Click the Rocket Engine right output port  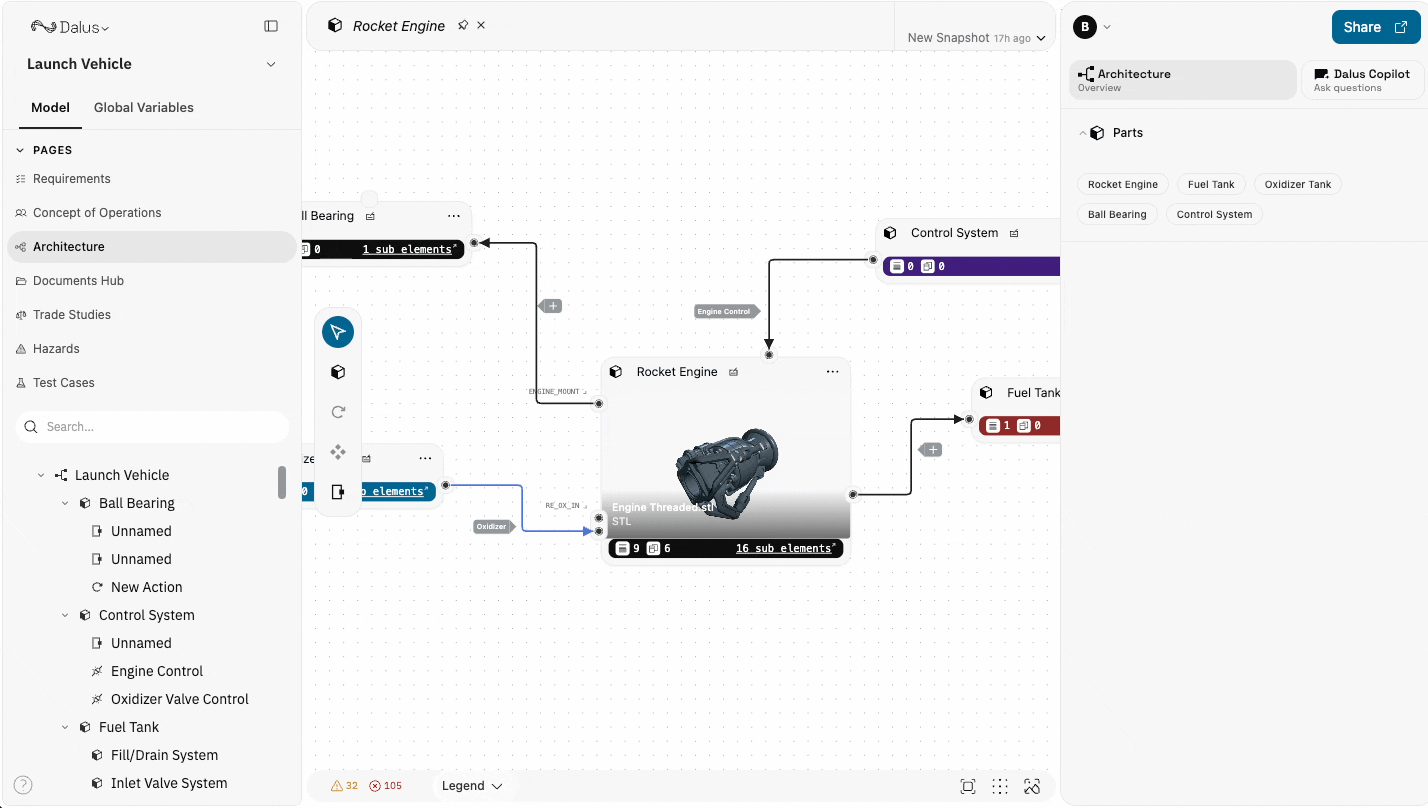click(853, 494)
